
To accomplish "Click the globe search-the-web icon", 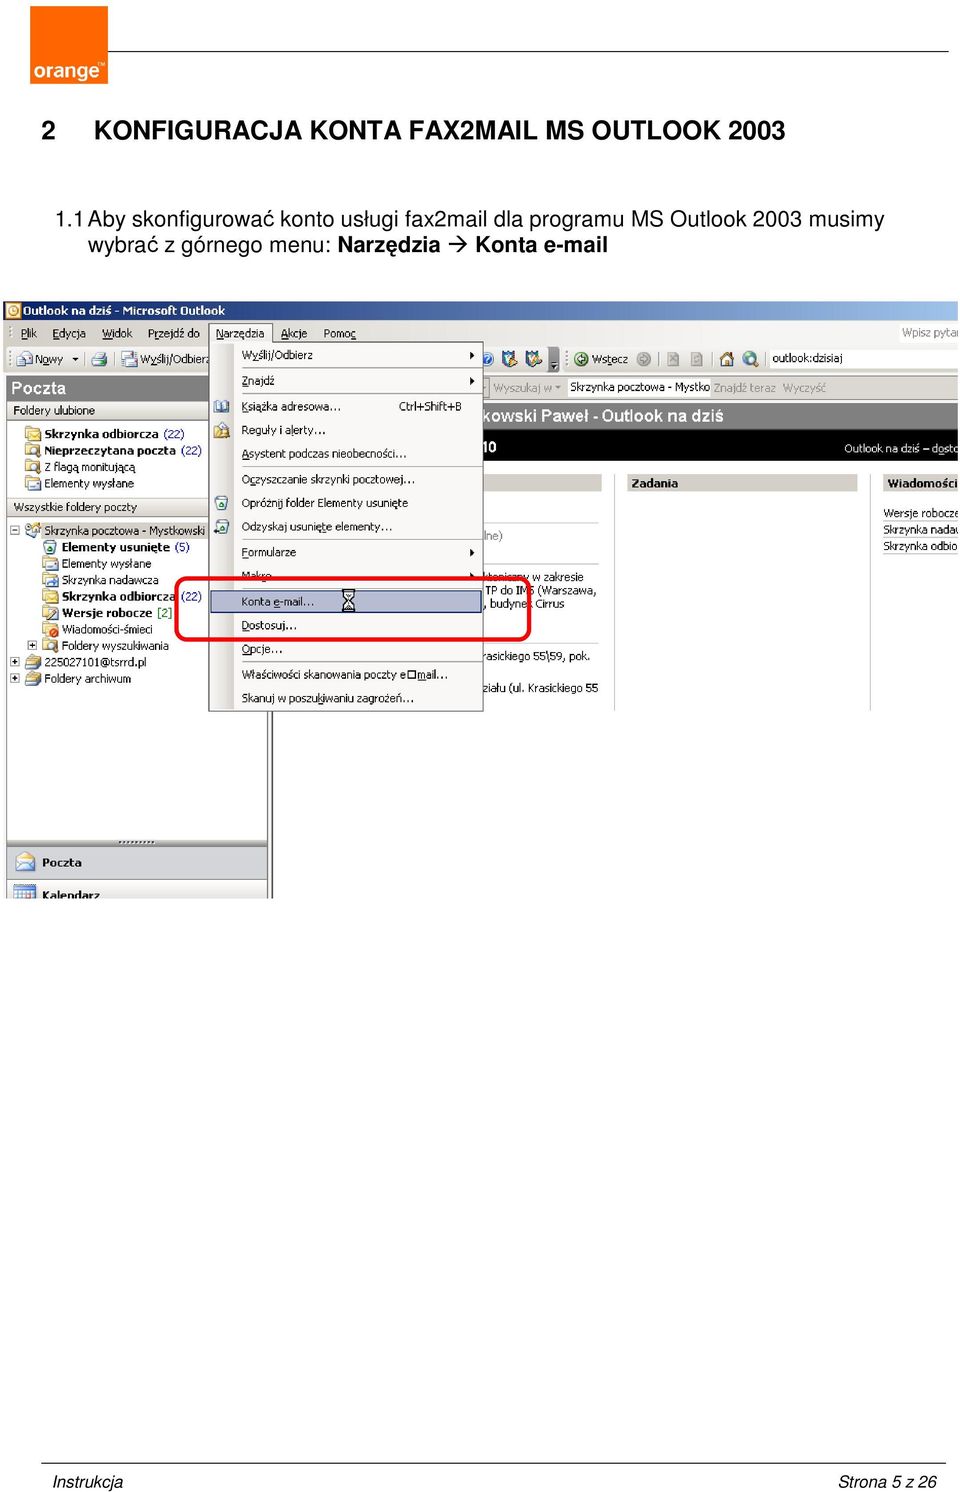I will point(750,359).
